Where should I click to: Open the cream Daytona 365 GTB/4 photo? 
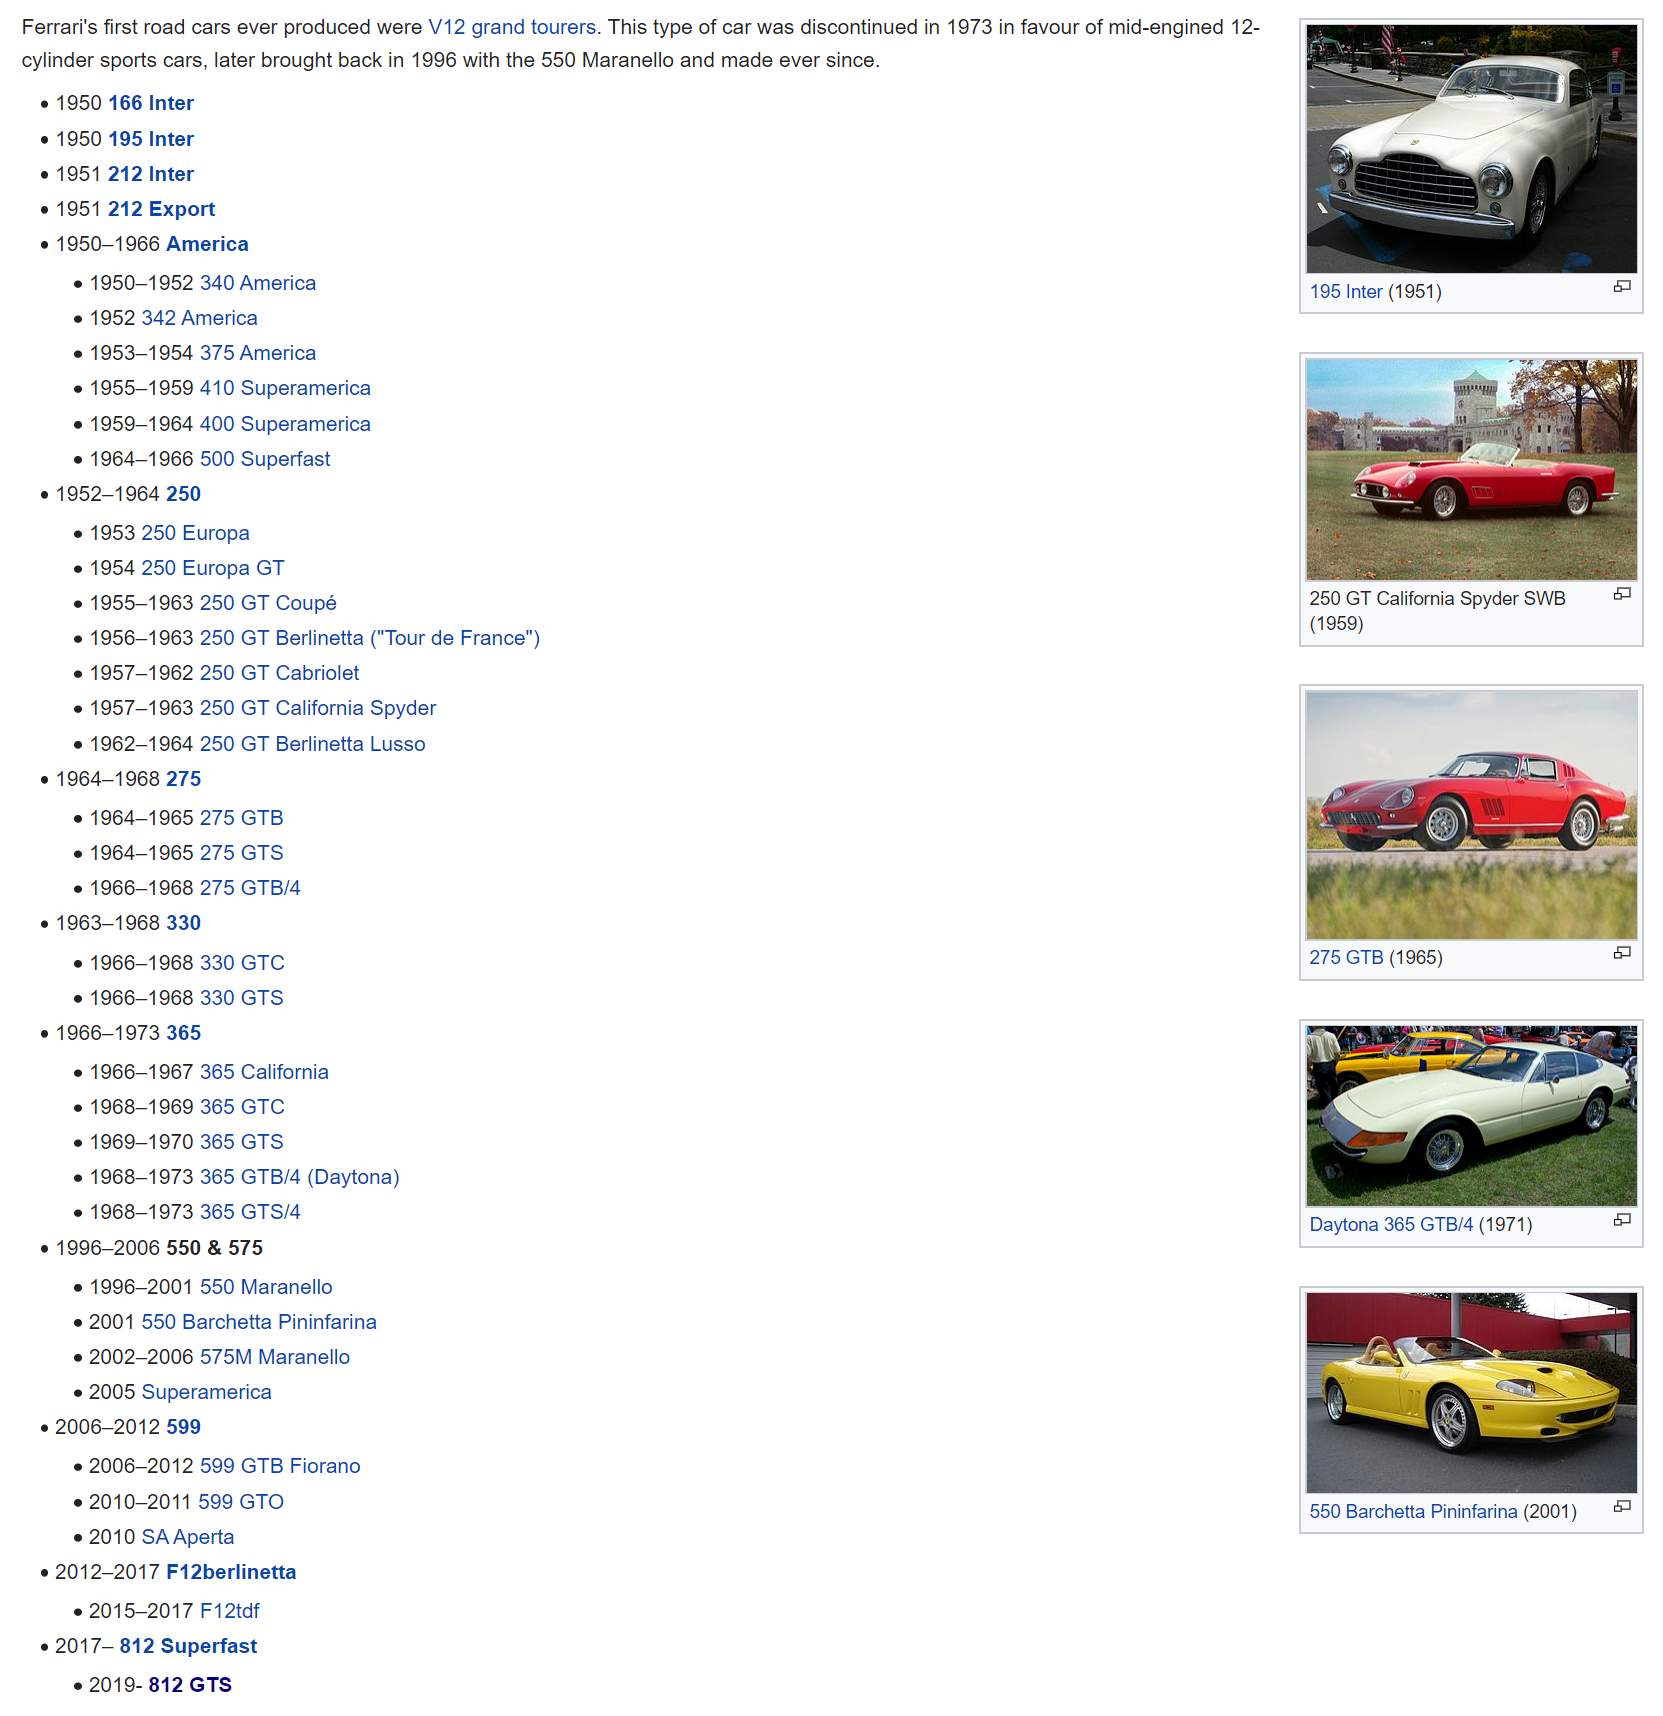[x=1471, y=1116]
